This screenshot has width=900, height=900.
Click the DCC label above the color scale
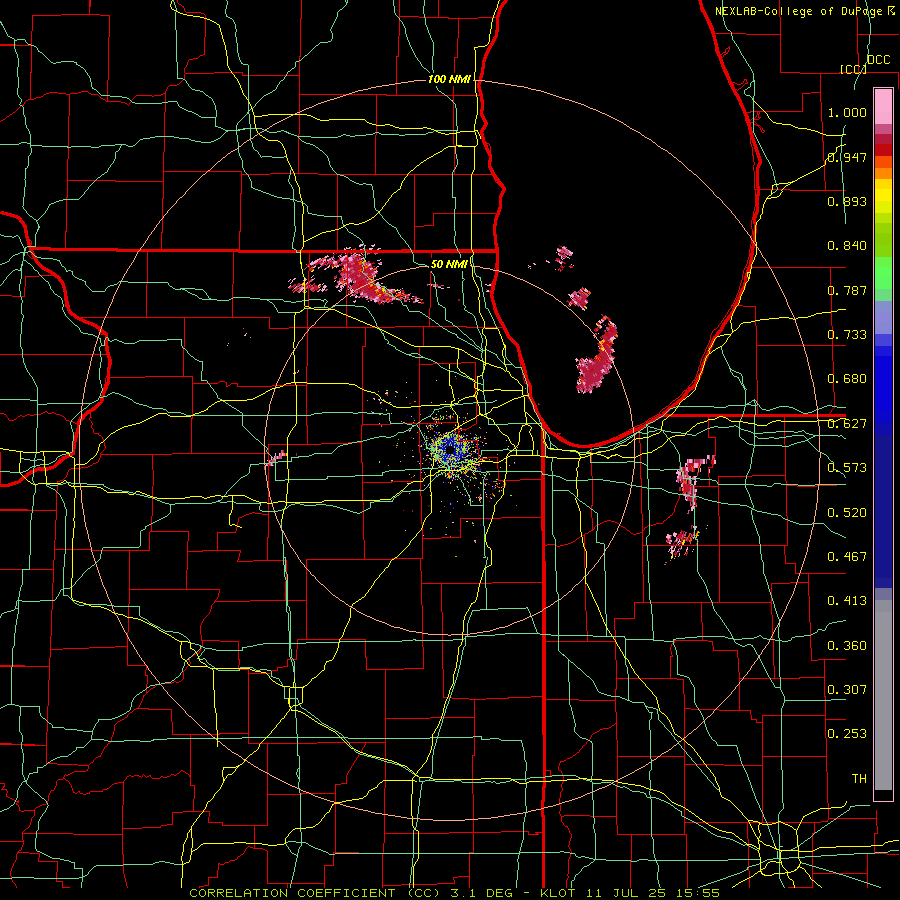pos(878,60)
